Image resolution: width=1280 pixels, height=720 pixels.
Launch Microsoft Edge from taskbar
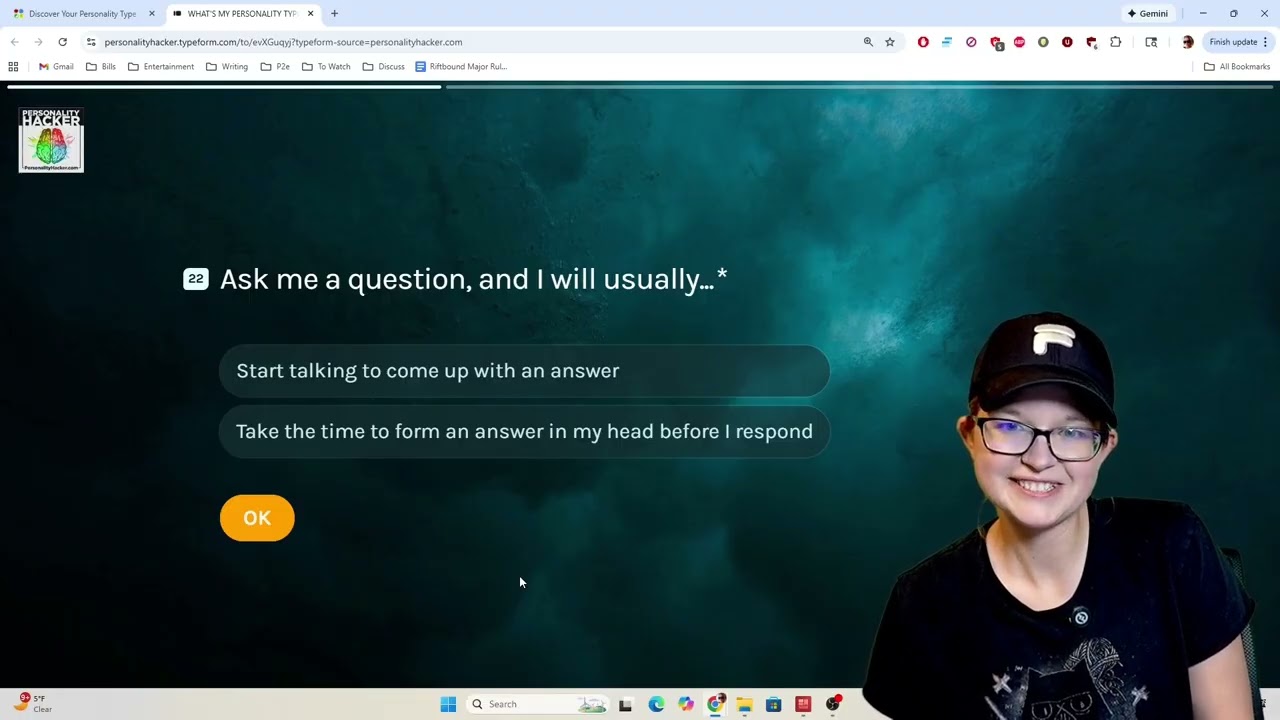coord(656,704)
